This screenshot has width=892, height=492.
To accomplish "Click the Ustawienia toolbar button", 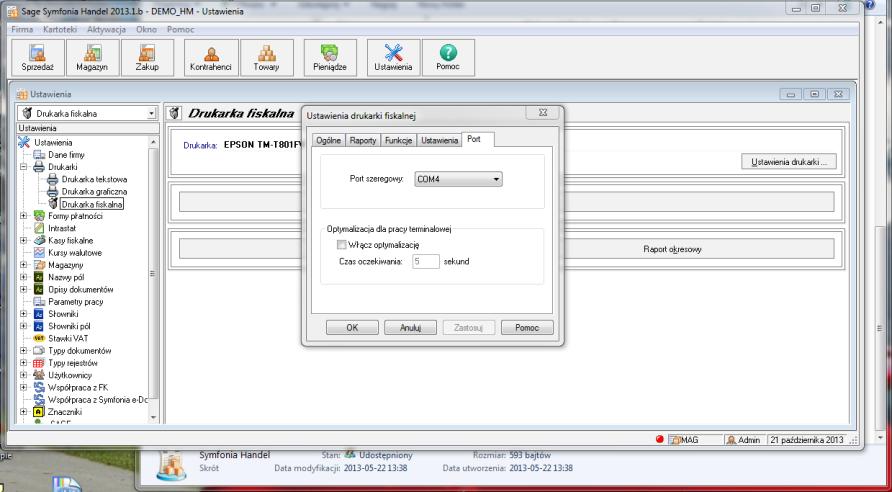I will (x=393, y=58).
